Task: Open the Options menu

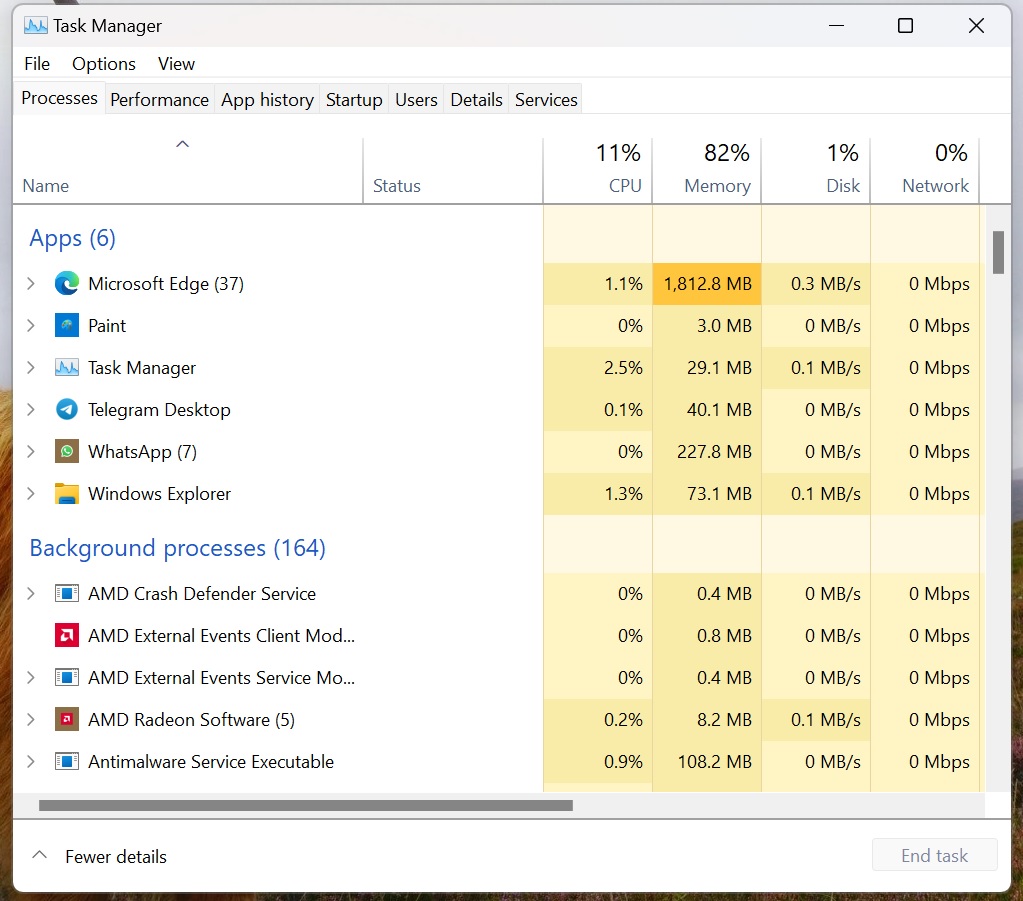Action: (x=104, y=64)
